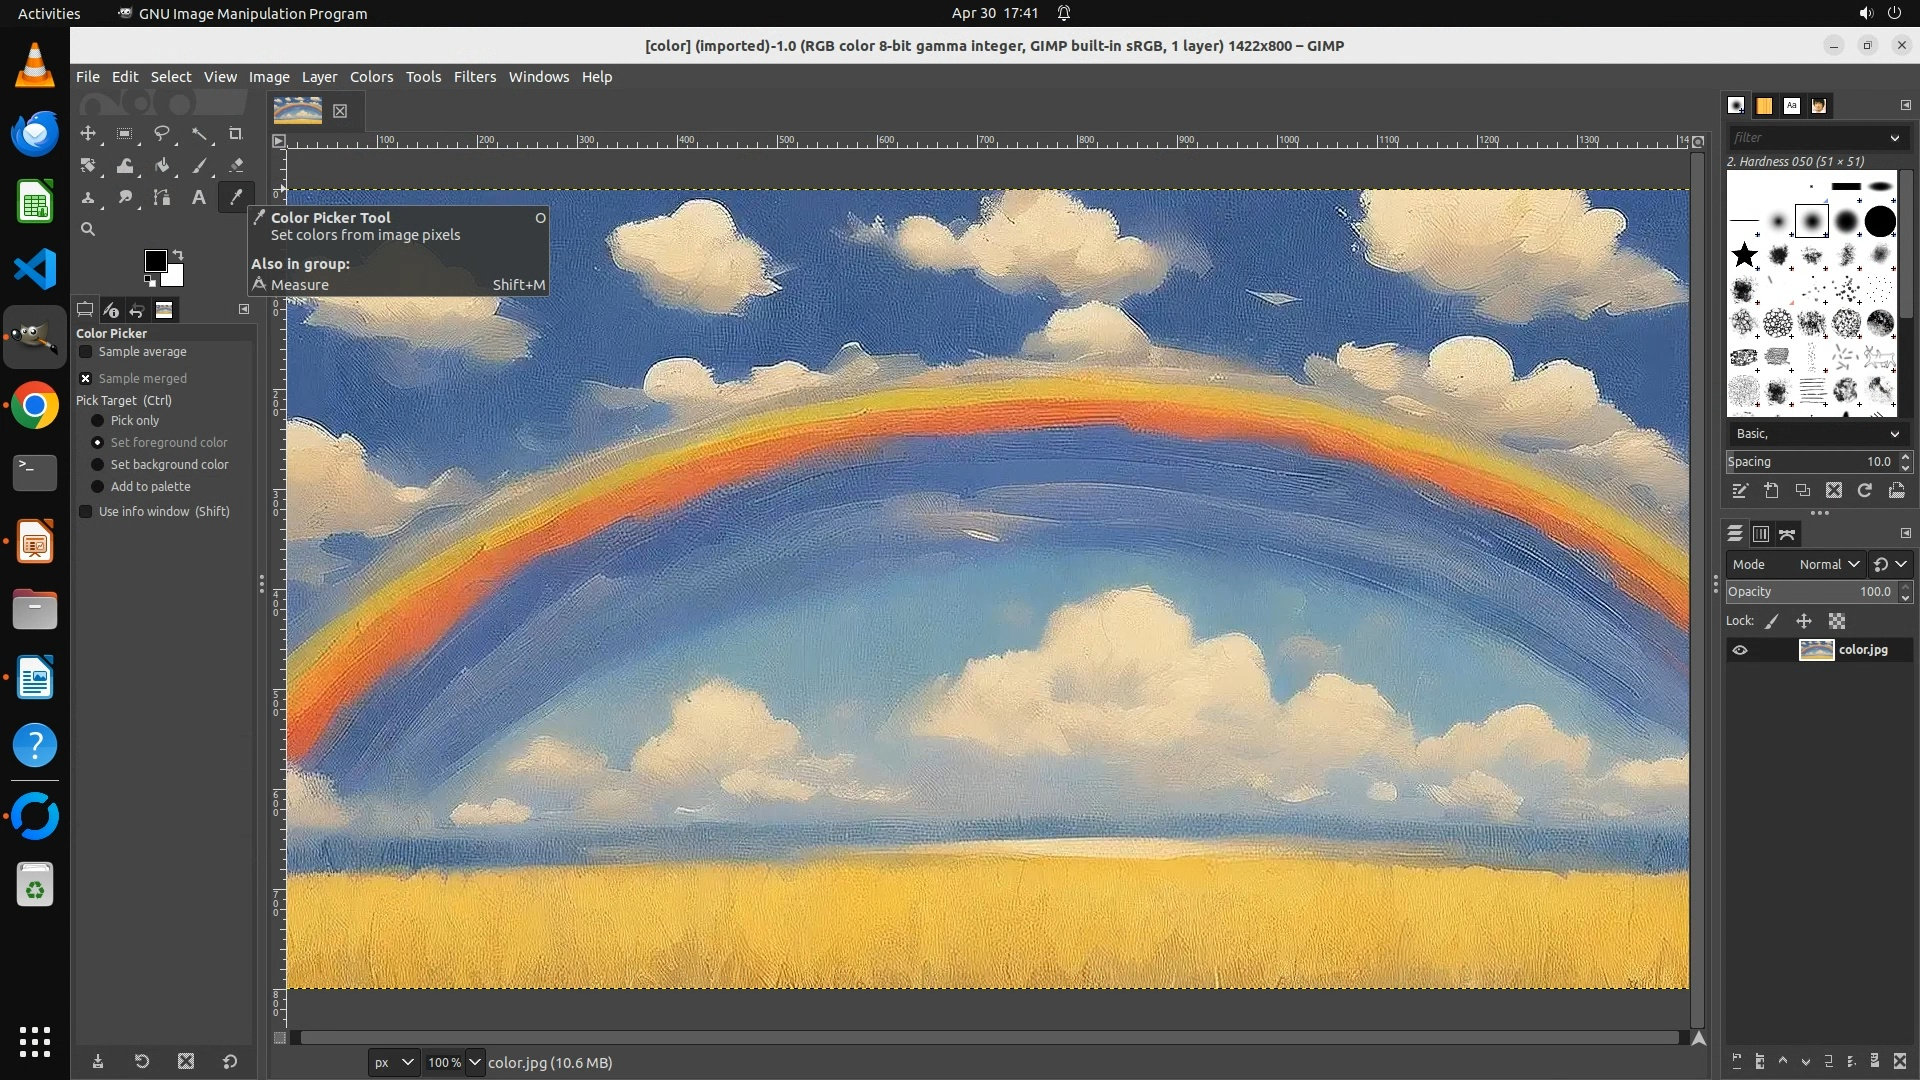The height and width of the screenshot is (1080, 1920).
Task: Open the layer Mode Normal dropdown
Action: (1828, 564)
